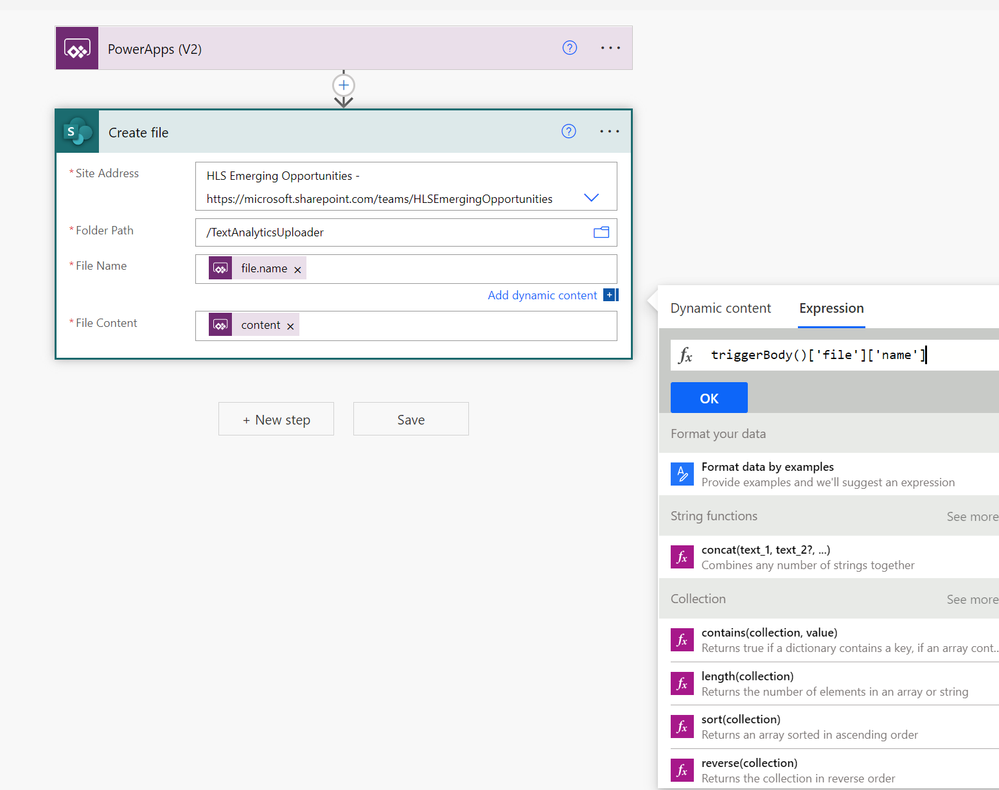Screen dimensions: 999x790
Task: Click the fx icon in the expression box
Action: pyautogui.click(x=686, y=355)
